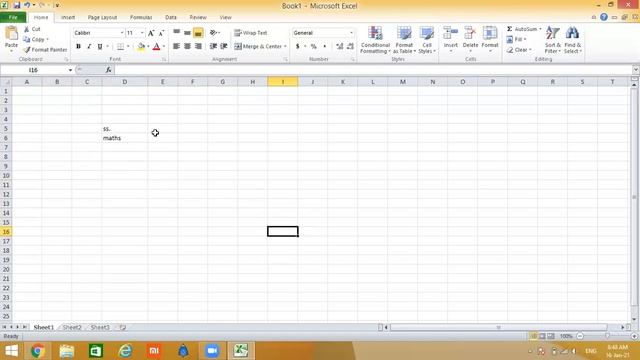
Task: Click the Insert Function fx icon
Action: 109,70
